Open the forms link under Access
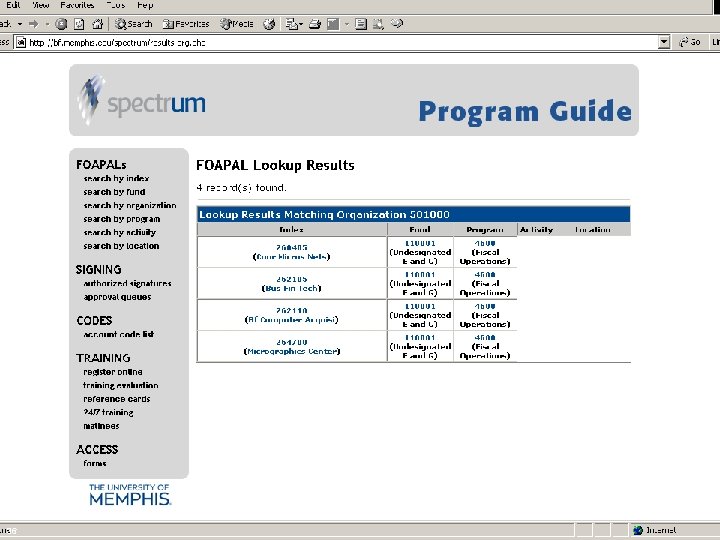Viewport: 720px width, 540px height. click(95, 463)
